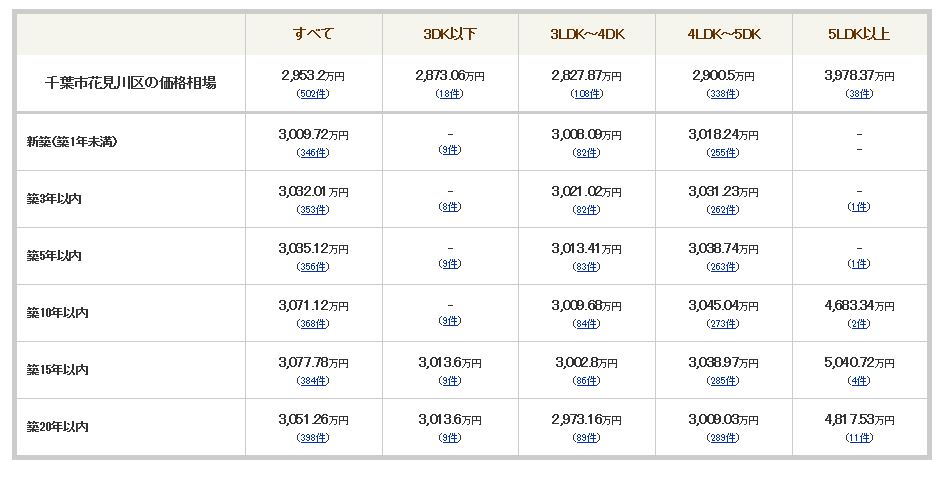
Task: Open the 502件 link under すべて
Action: 313,94
